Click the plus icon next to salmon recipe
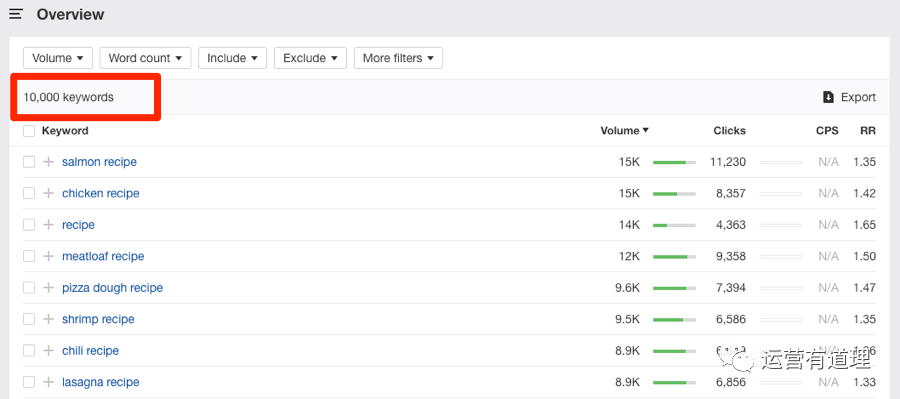Screen dimensions: 900x399 (x=49, y=162)
